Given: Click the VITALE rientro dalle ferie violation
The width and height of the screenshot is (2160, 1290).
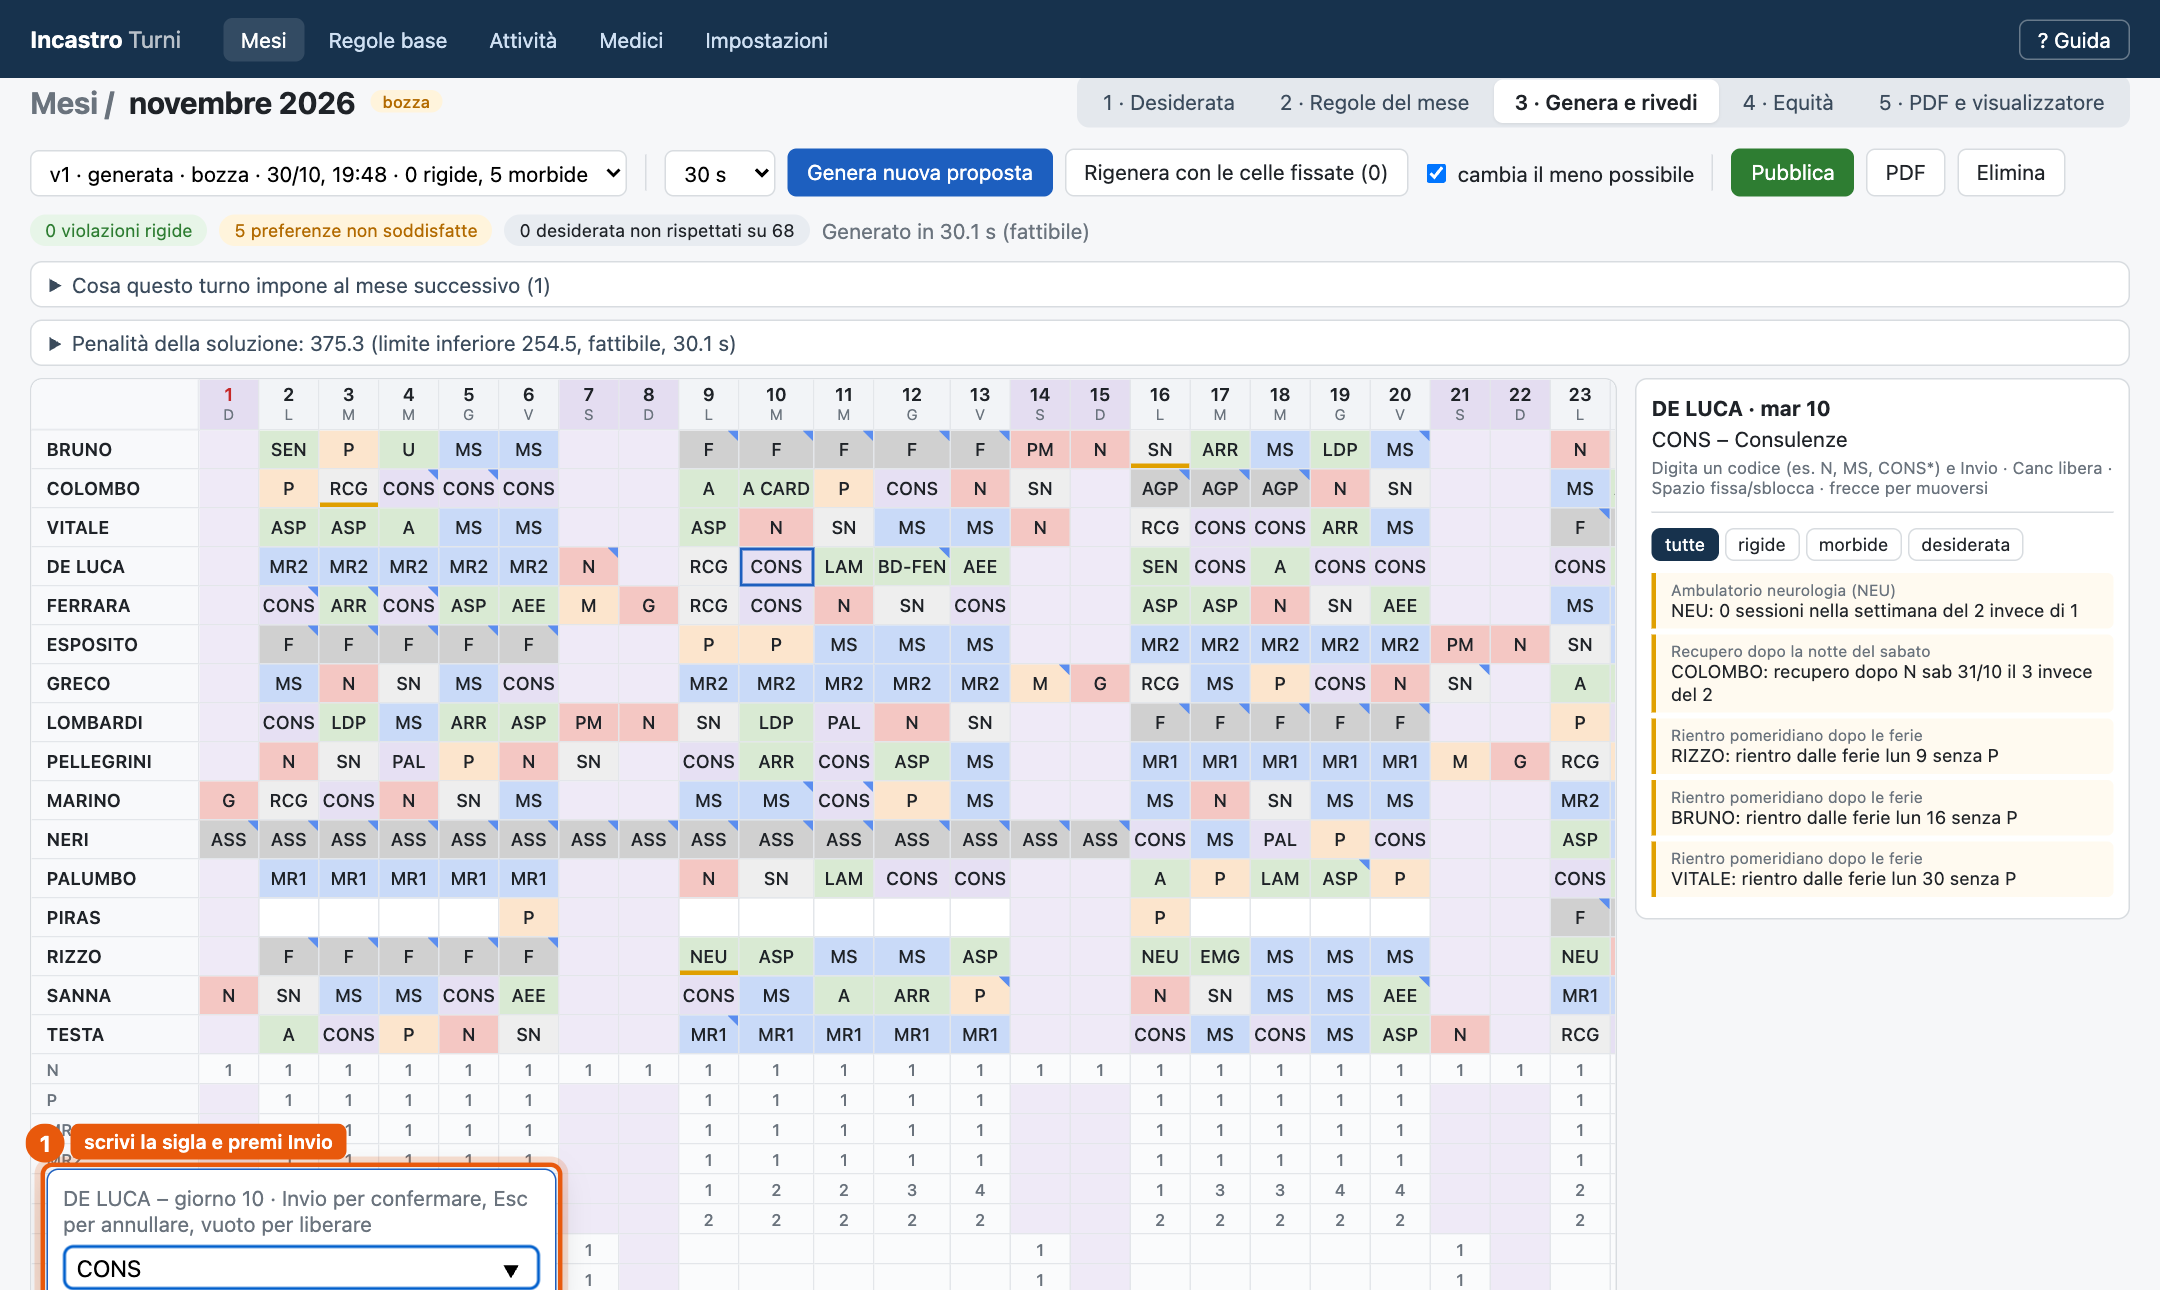Looking at the screenshot, I should [x=1882, y=868].
